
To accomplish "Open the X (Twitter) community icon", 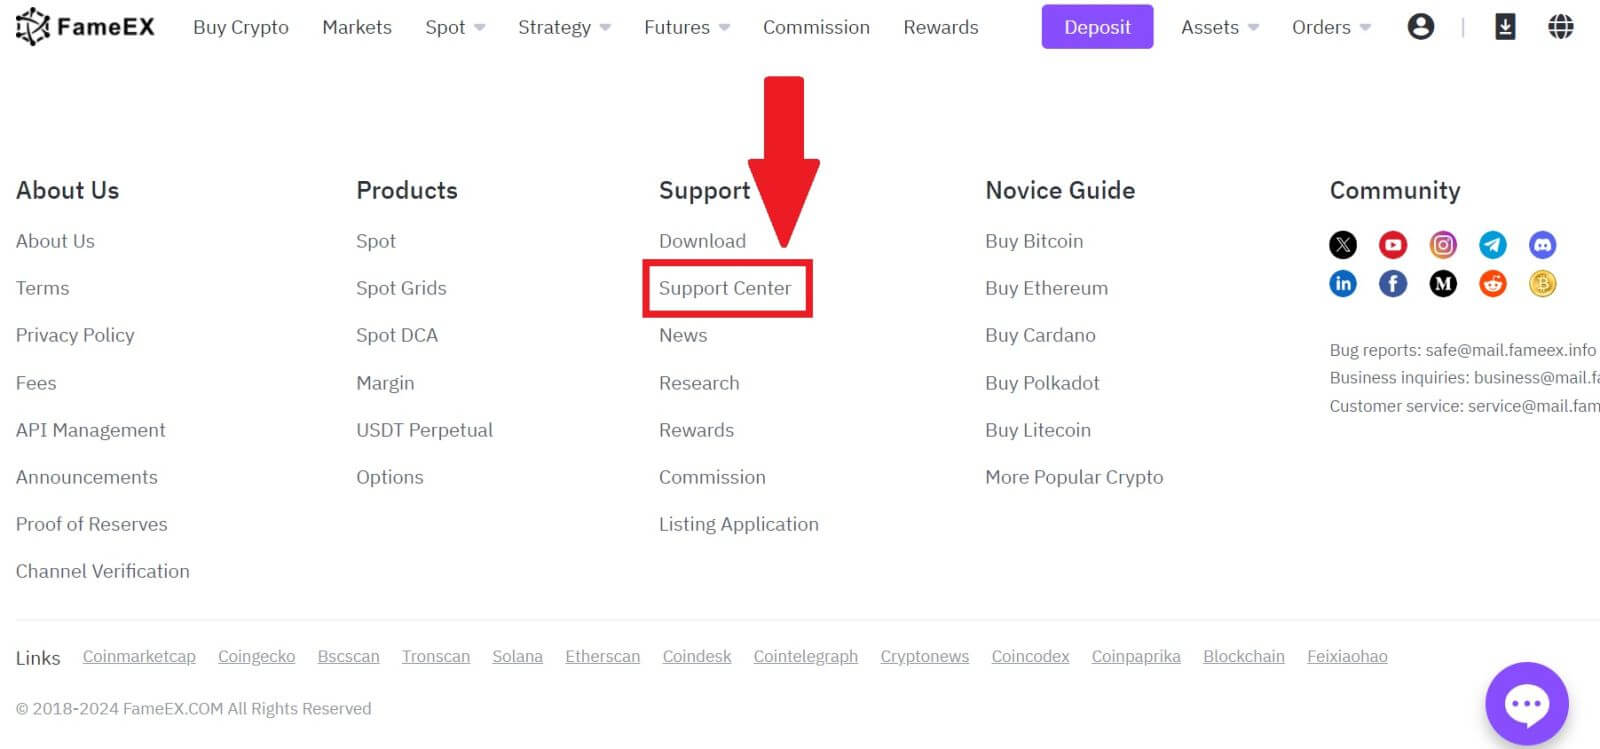I will [1343, 244].
